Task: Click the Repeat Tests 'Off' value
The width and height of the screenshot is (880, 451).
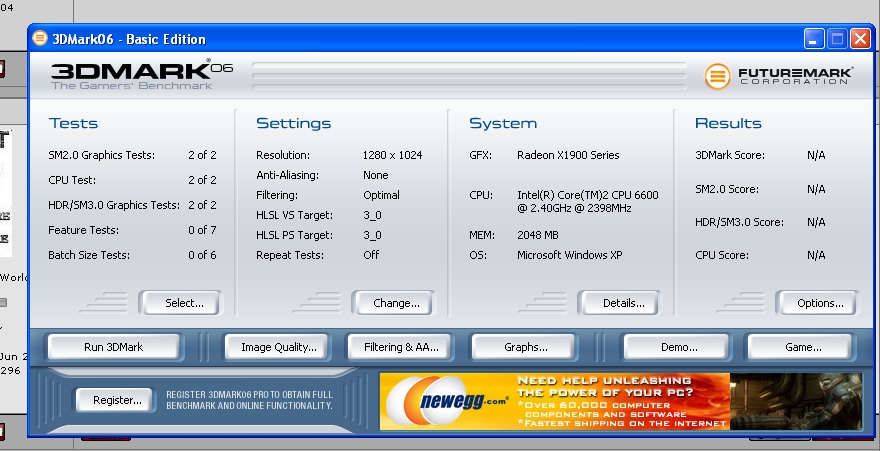Action: (371, 255)
